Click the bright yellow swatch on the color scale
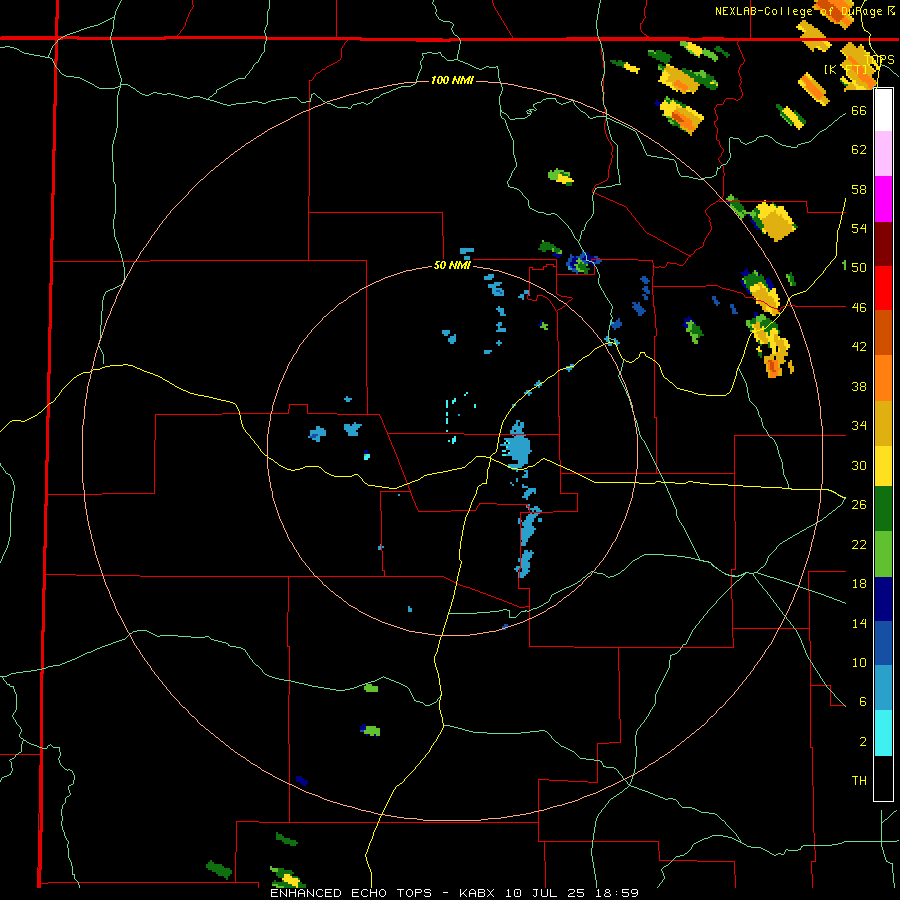The height and width of the screenshot is (900, 900). coord(883,465)
